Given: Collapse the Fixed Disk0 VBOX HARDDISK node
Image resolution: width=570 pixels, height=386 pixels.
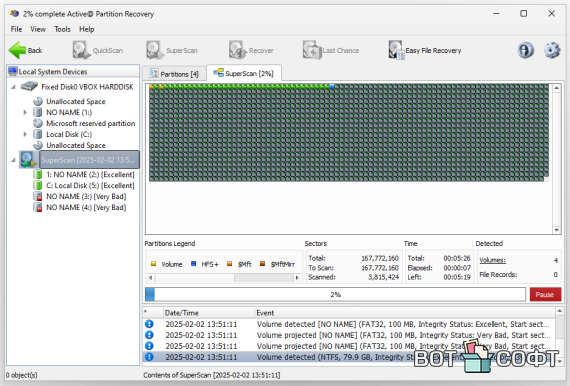Looking at the screenshot, I should [x=13, y=87].
